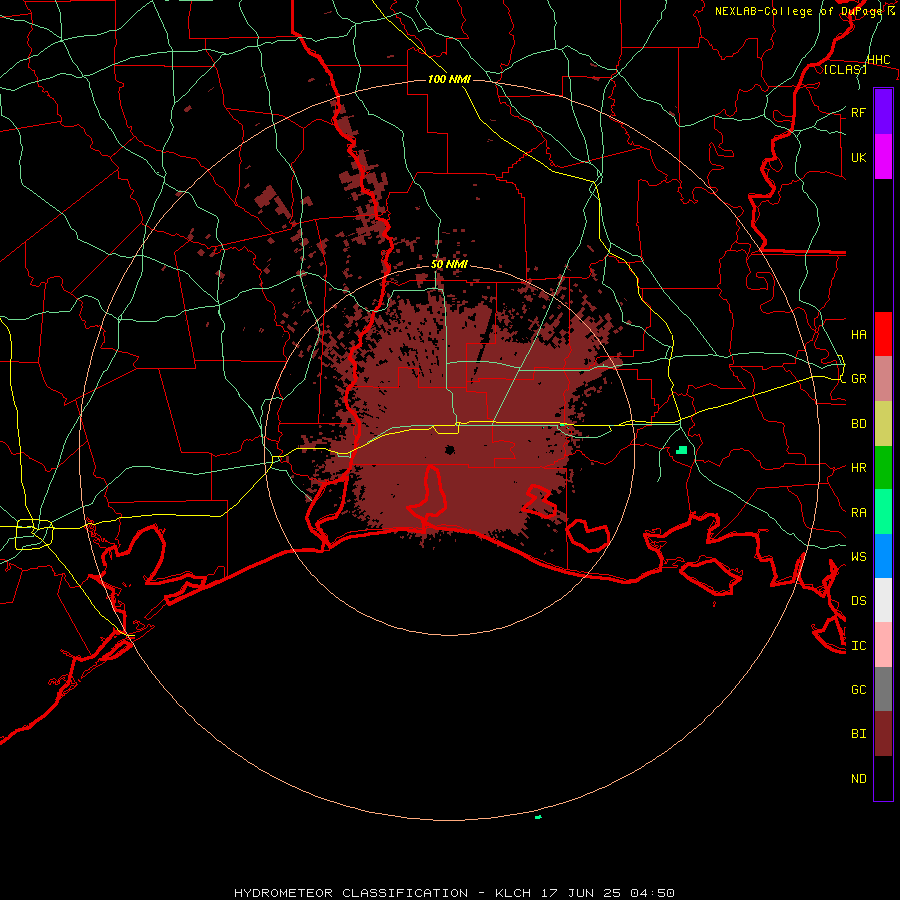Click the IC light pink legend swatch
Image resolution: width=900 pixels, height=900 pixels.
(x=883, y=645)
